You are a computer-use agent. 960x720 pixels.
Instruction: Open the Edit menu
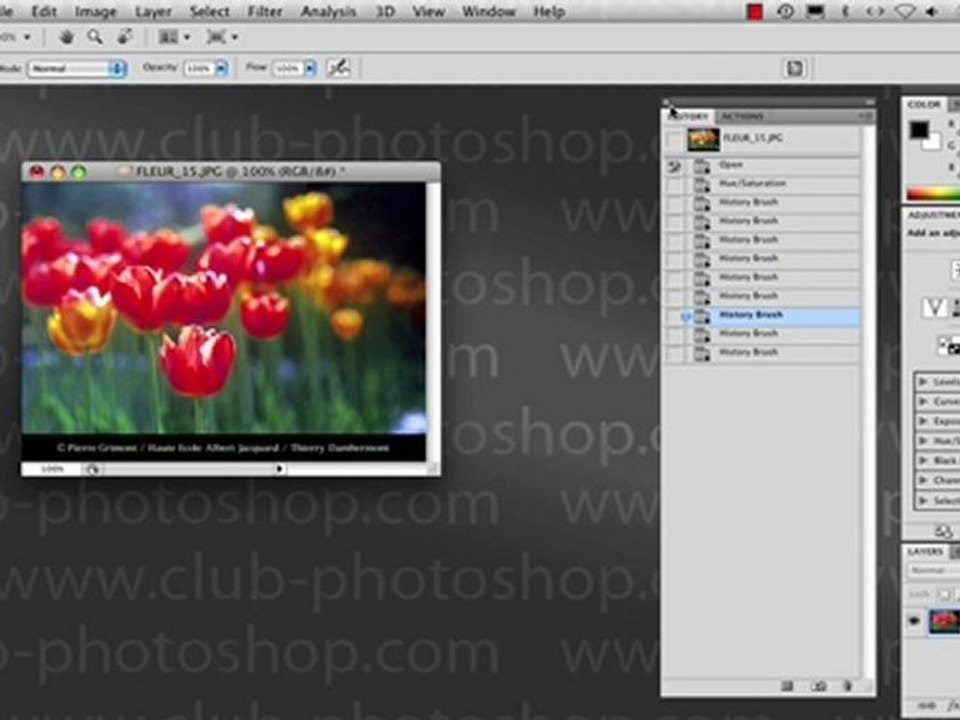(44, 12)
